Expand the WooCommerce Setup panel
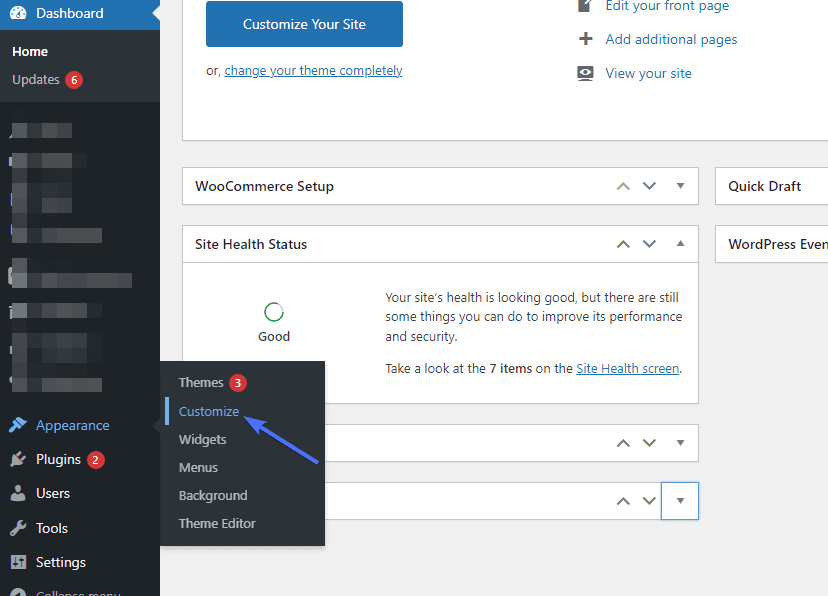The image size is (828, 596). (680, 186)
